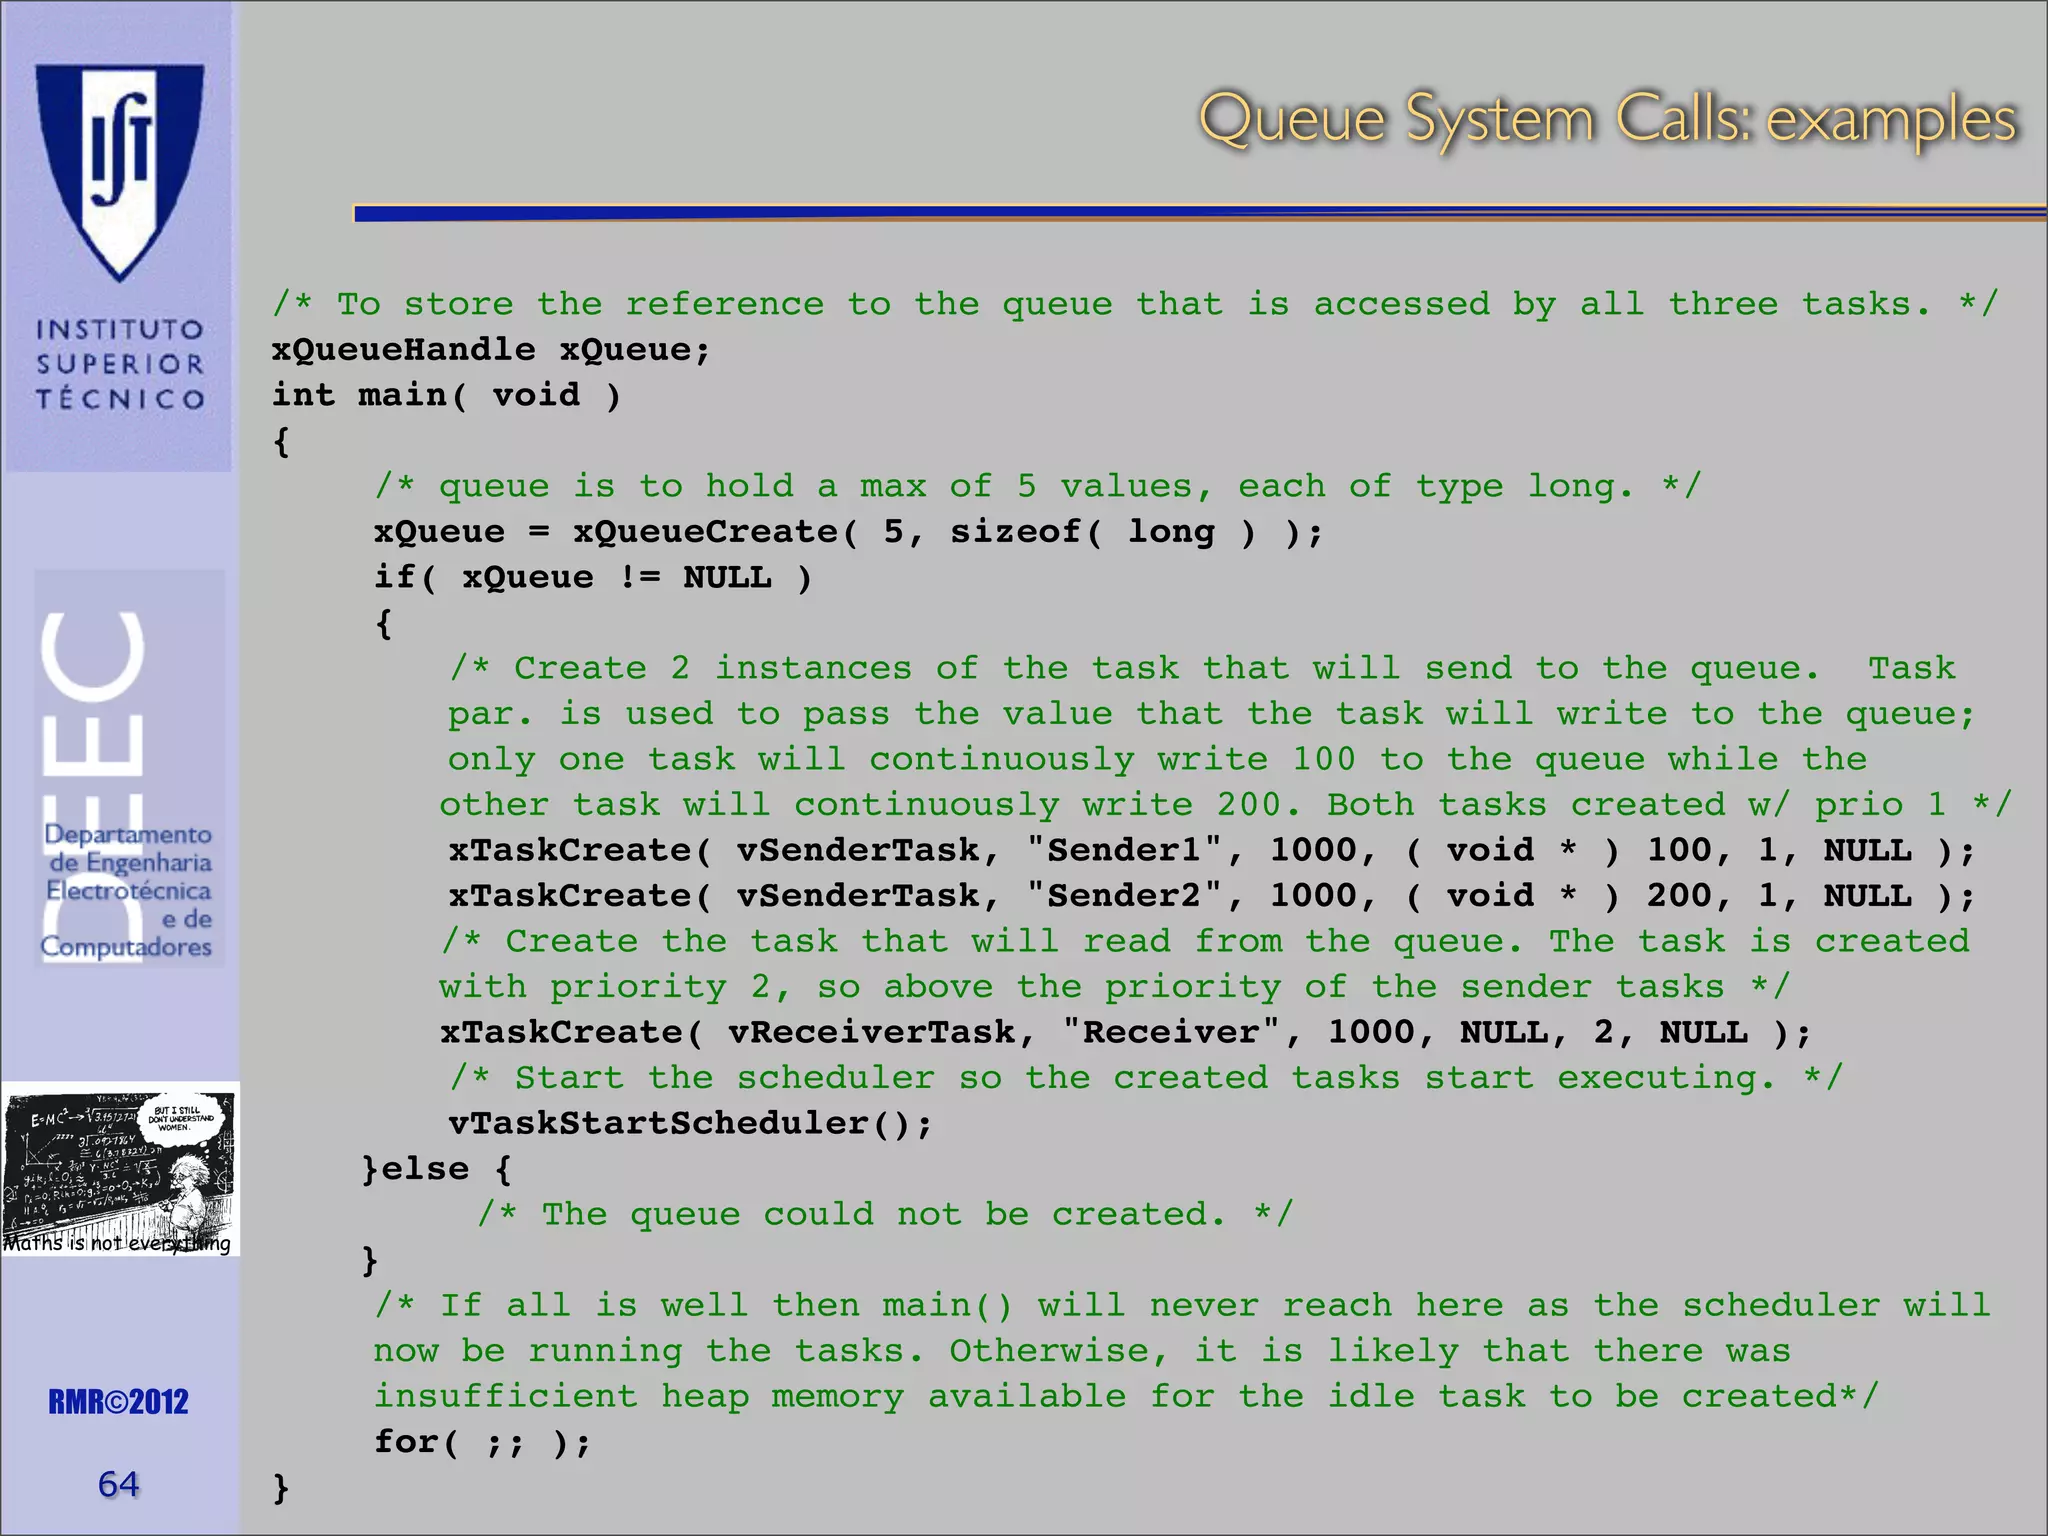Click the xTaskCreate vReceiverTask line
This screenshot has width=2048, height=1536.
[x=1126, y=1033]
